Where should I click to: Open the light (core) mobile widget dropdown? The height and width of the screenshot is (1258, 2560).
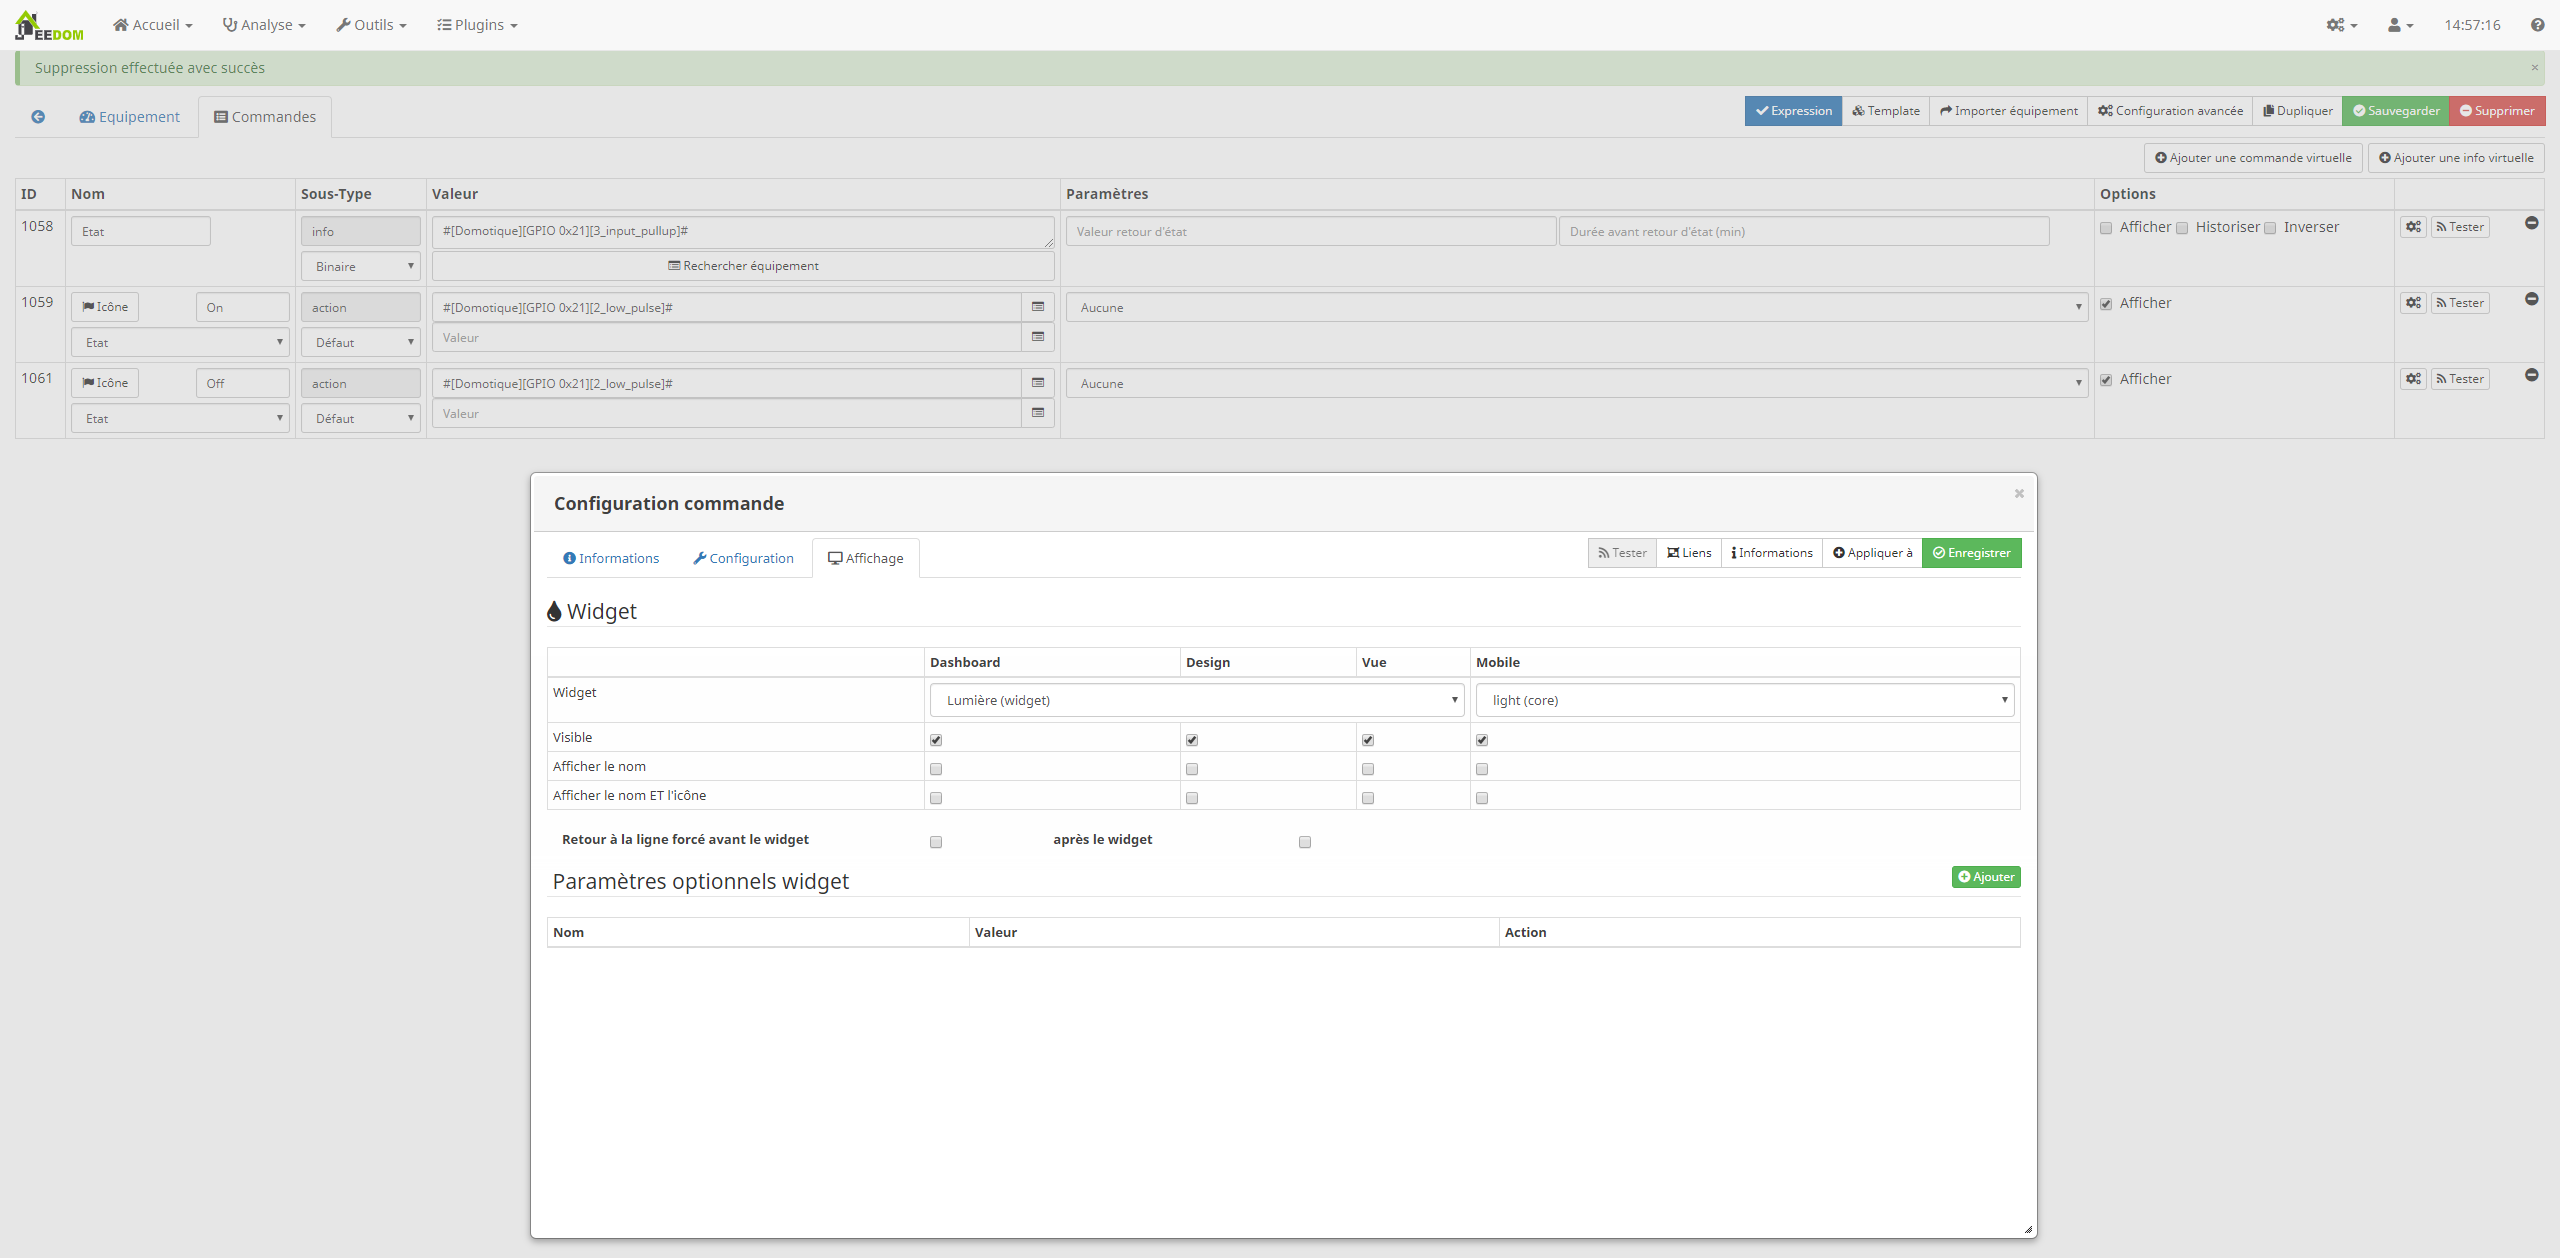pyautogui.click(x=1745, y=700)
